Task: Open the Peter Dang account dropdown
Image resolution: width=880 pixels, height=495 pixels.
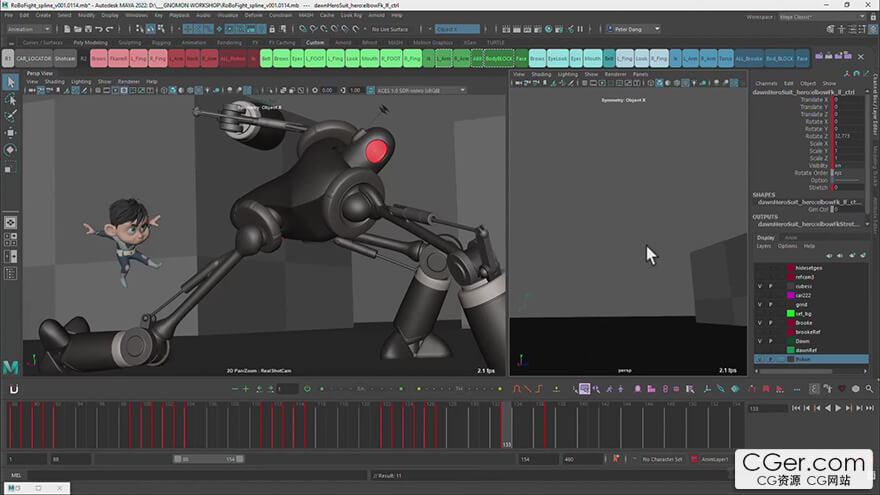Action: point(633,29)
